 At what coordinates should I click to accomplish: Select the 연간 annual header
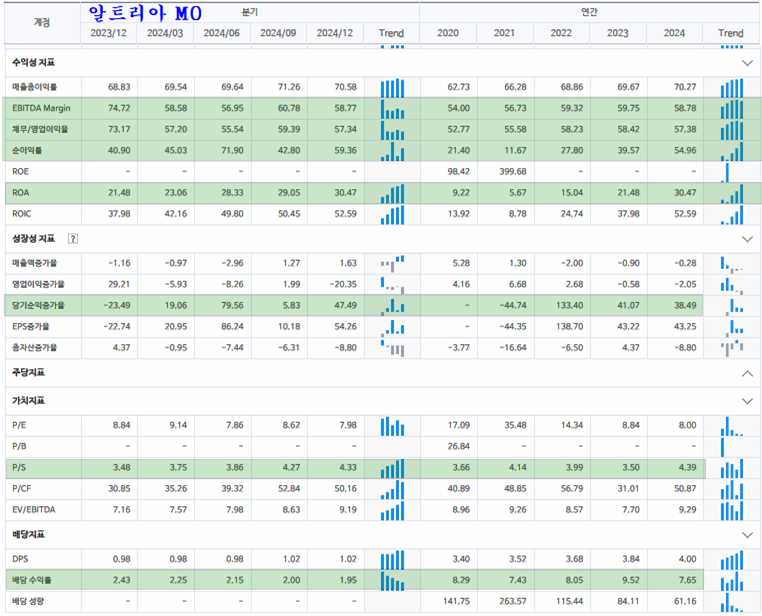pyautogui.click(x=589, y=12)
